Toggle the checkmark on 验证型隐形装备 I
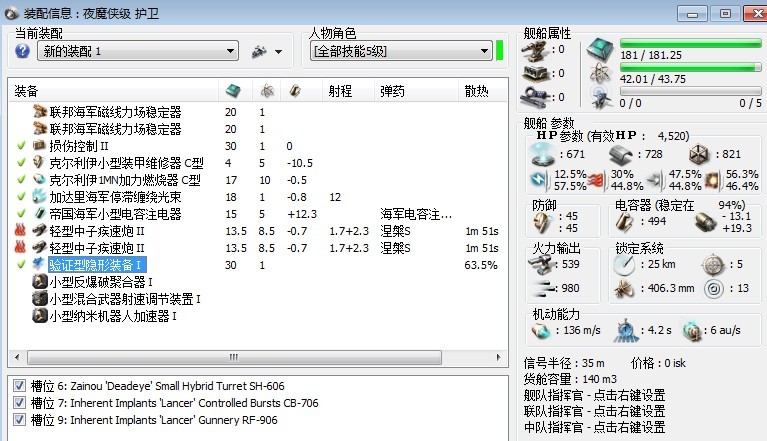Screen dimensions: 767x441 point(21,265)
